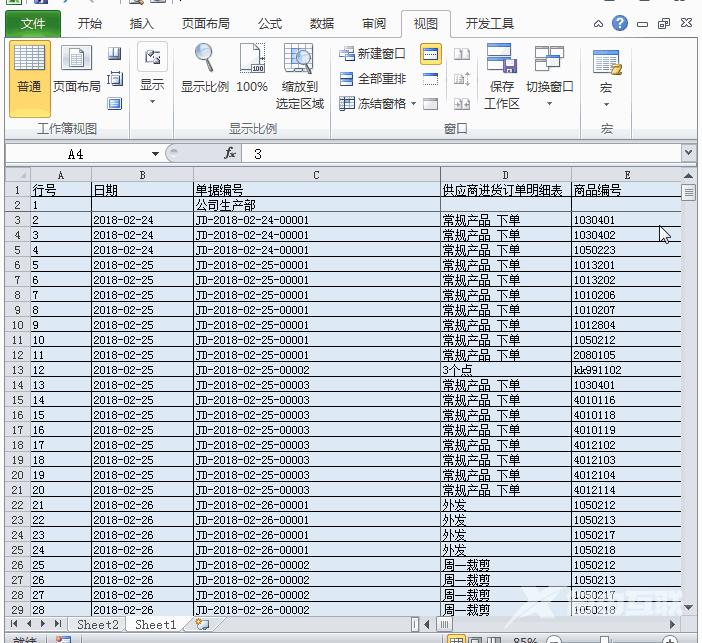Click 全部重排 arrange all
The height and width of the screenshot is (643, 702).
click(x=372, y=78)
